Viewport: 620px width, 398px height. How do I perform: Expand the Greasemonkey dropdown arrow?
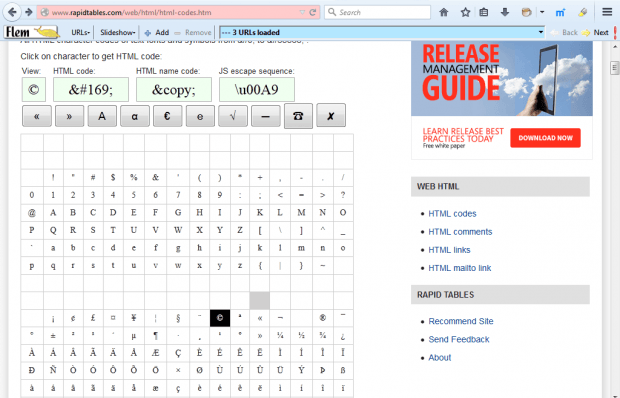[x=542, y=12]
